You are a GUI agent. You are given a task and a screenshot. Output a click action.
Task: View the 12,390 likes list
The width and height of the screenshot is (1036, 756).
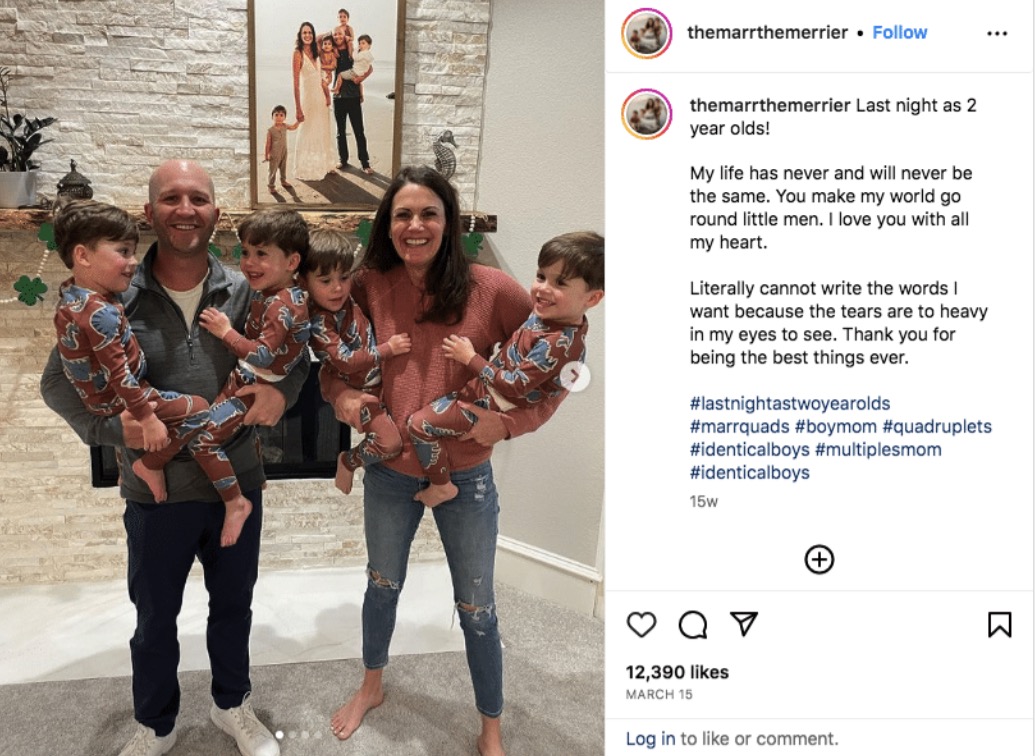click(x=677, y=672)
